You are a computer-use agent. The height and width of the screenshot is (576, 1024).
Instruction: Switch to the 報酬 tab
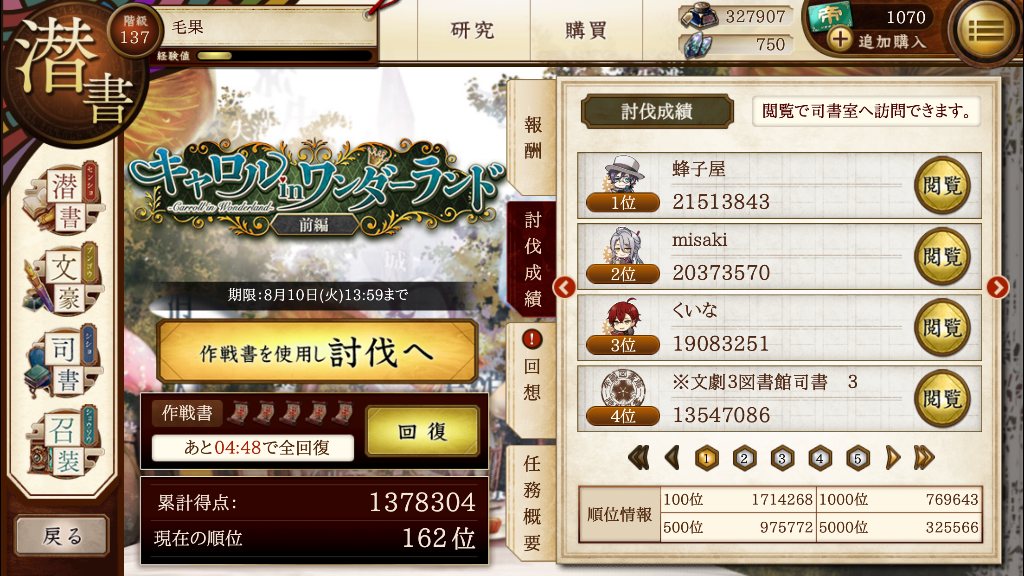point(532,138)
